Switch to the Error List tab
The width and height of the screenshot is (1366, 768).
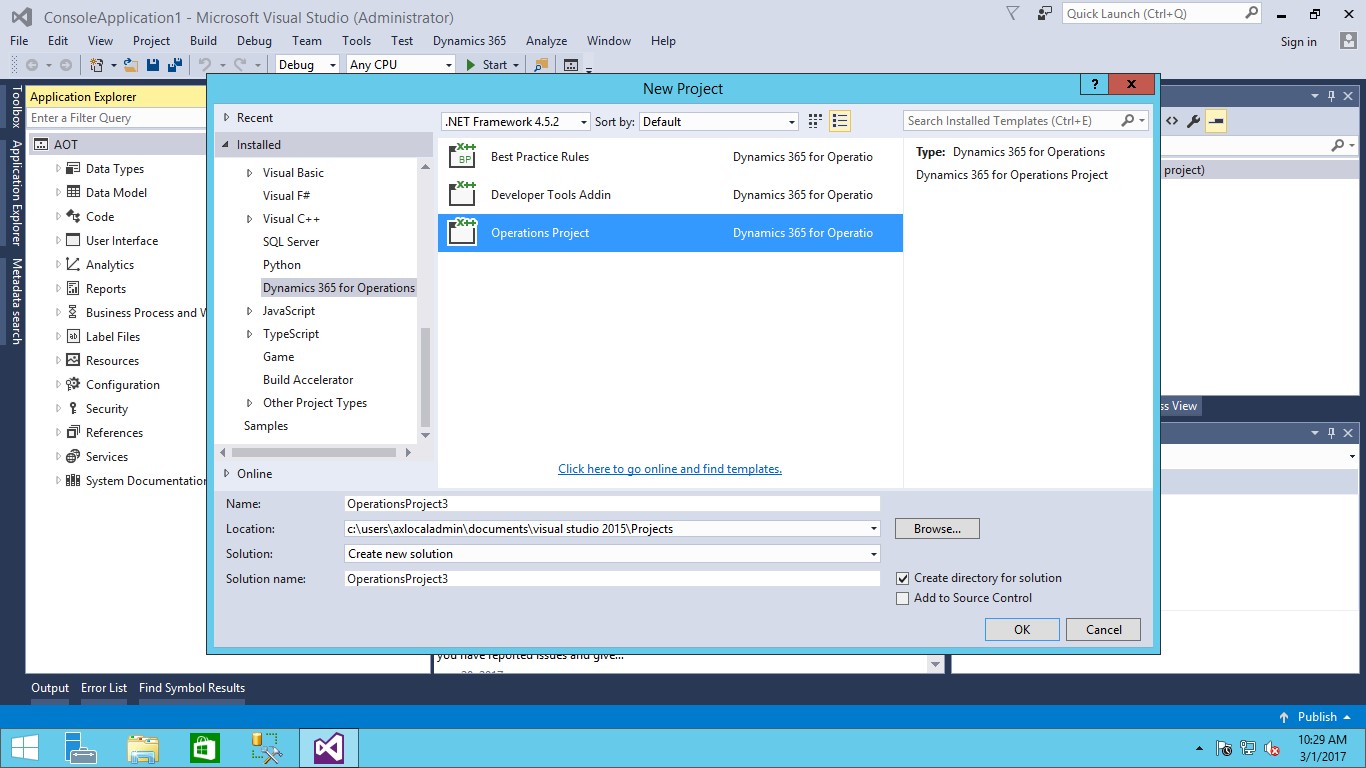[x=104, y=688]
